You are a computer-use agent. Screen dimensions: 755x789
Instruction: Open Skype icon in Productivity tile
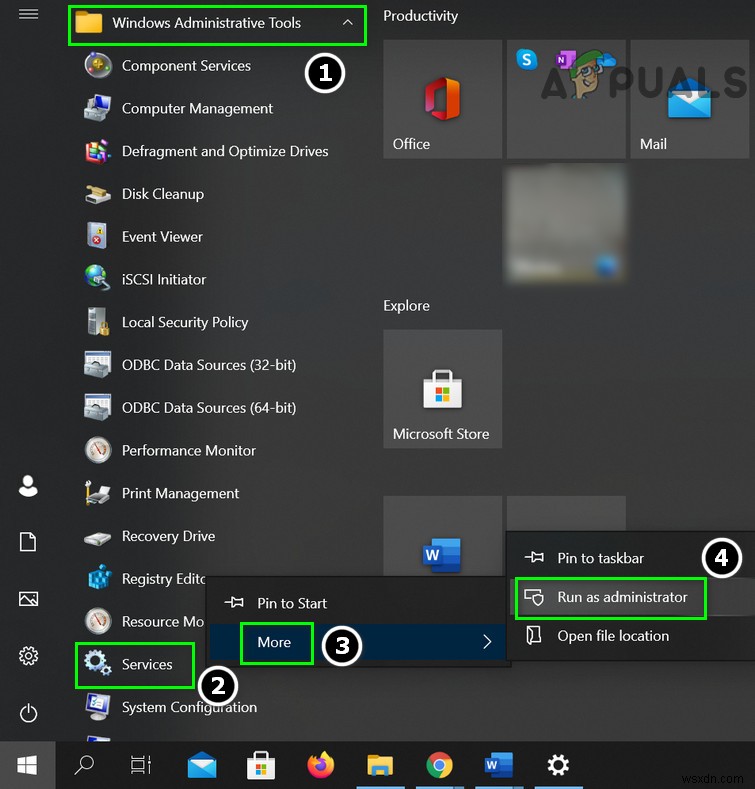click(x=526, y=59)
